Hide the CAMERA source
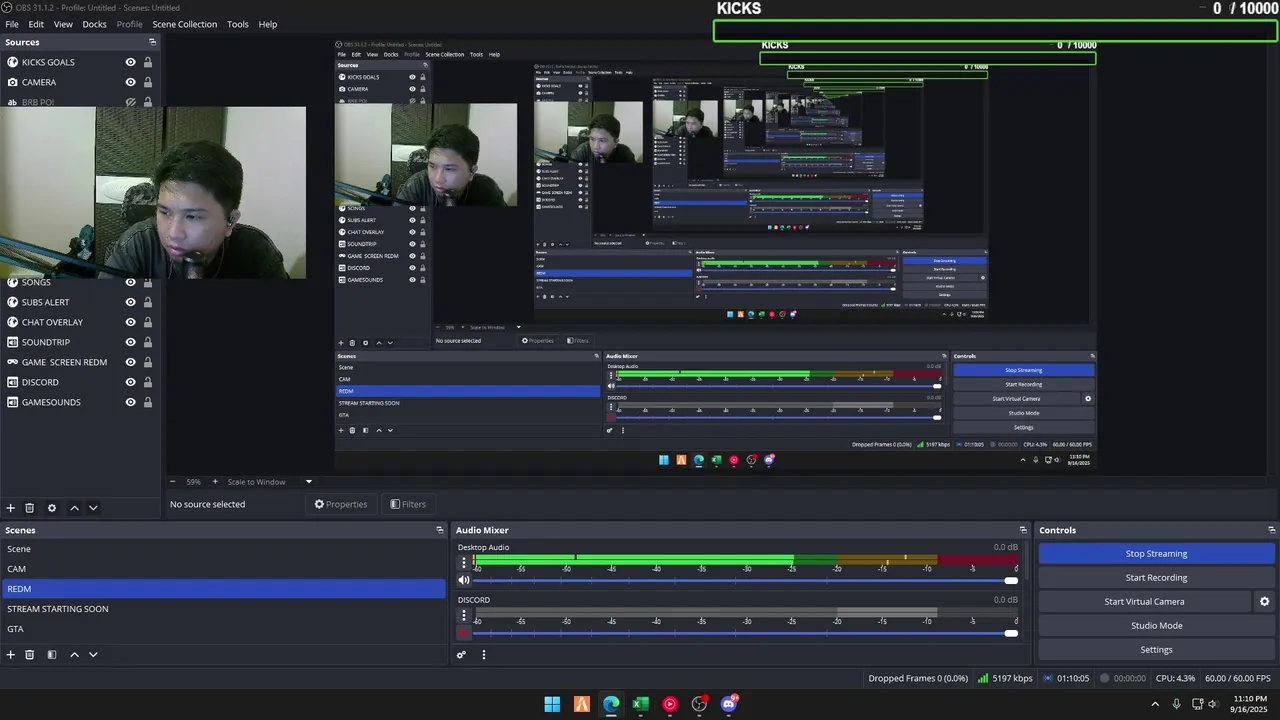This screenshot has width=1280, height=720. (x=130, y=82)
